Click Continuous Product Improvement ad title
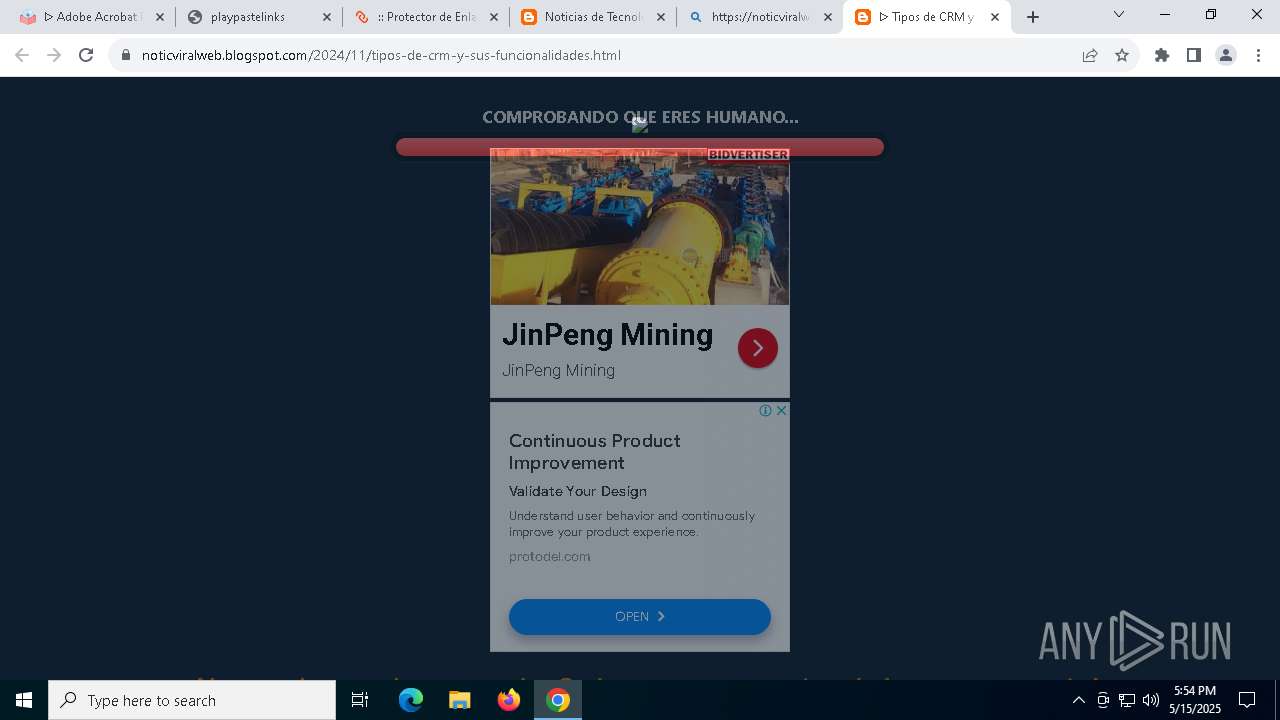1280x720 pixels. point(595,452)
